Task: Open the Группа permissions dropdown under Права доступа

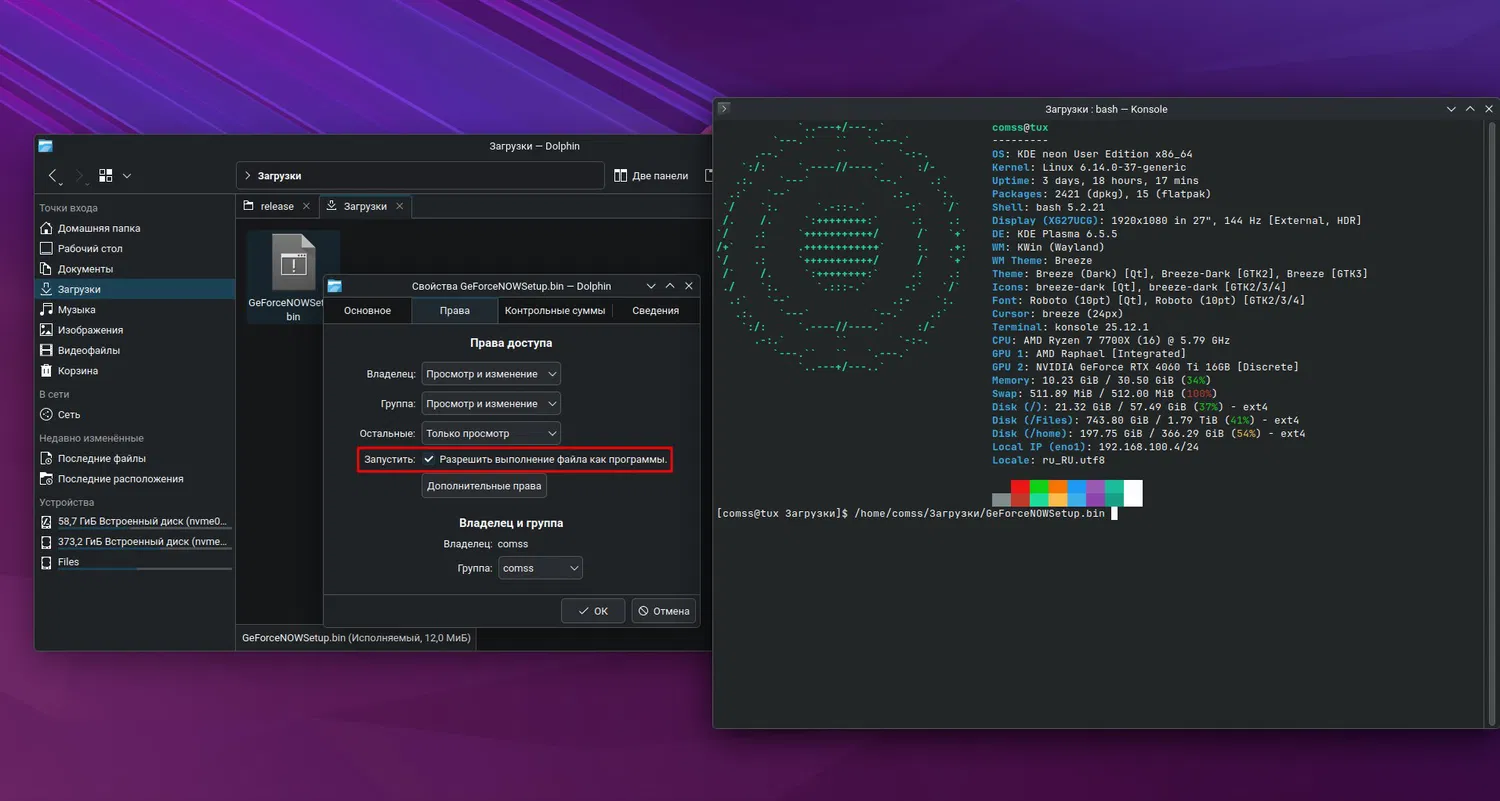Action: (491, 404)
